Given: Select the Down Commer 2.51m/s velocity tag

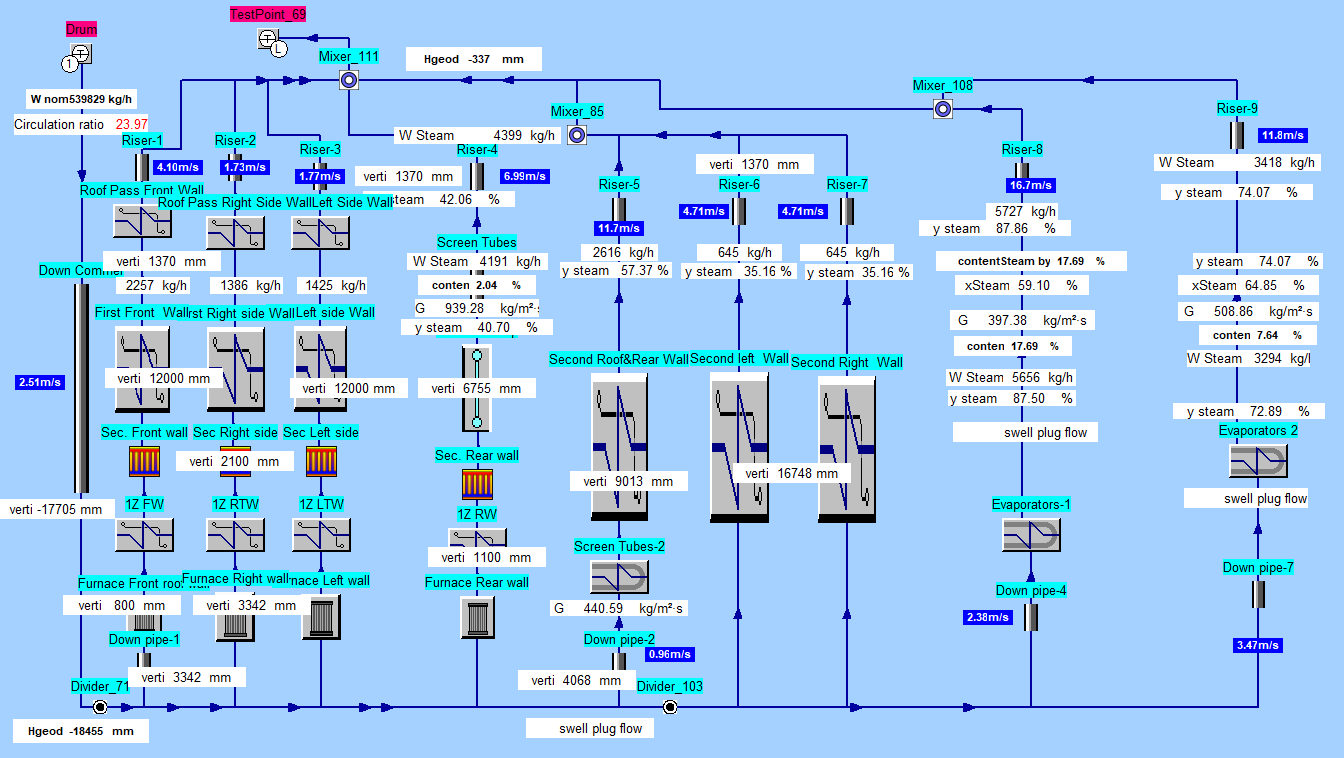Looking at the screenshot, I should tap(39, 381).
